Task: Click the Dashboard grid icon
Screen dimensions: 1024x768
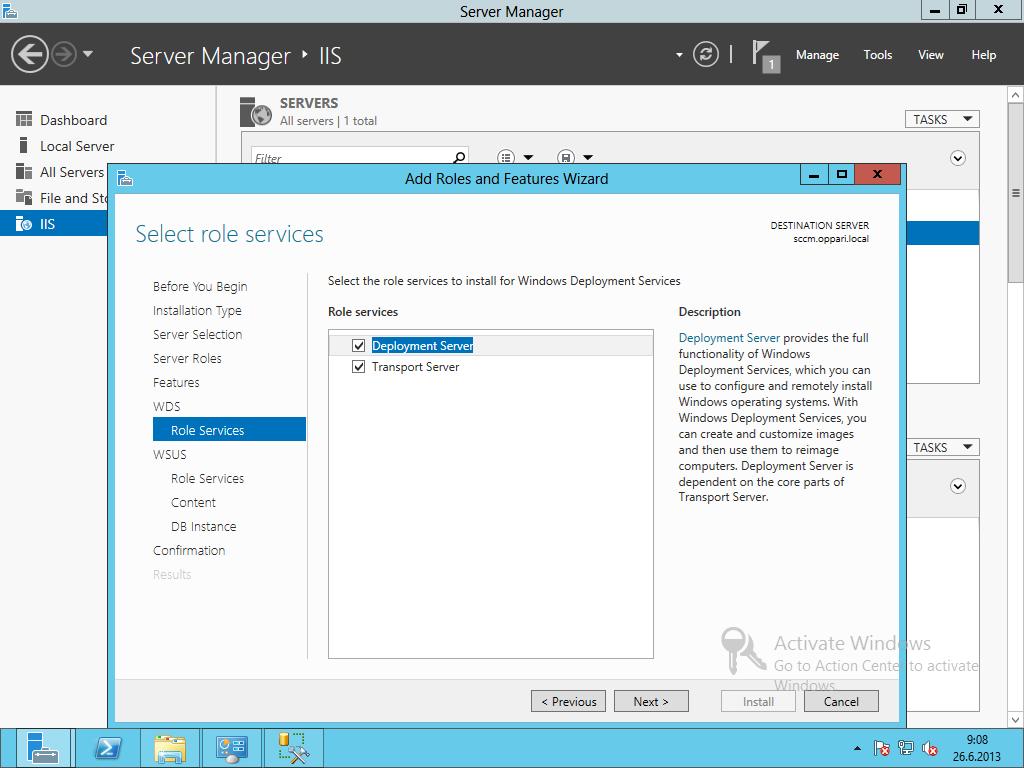Action: (24, 119)
